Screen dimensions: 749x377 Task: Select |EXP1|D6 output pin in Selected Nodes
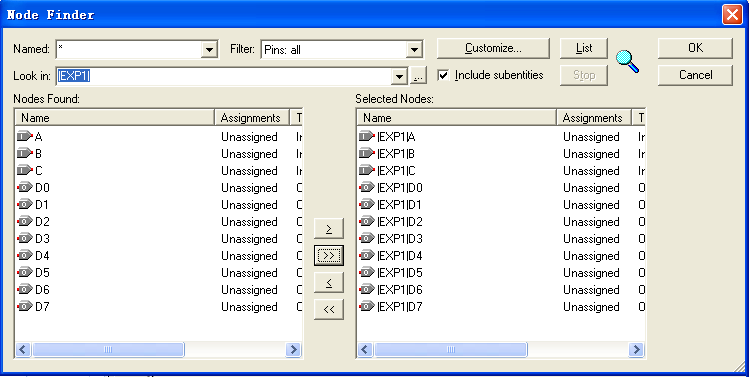(501, 290)
